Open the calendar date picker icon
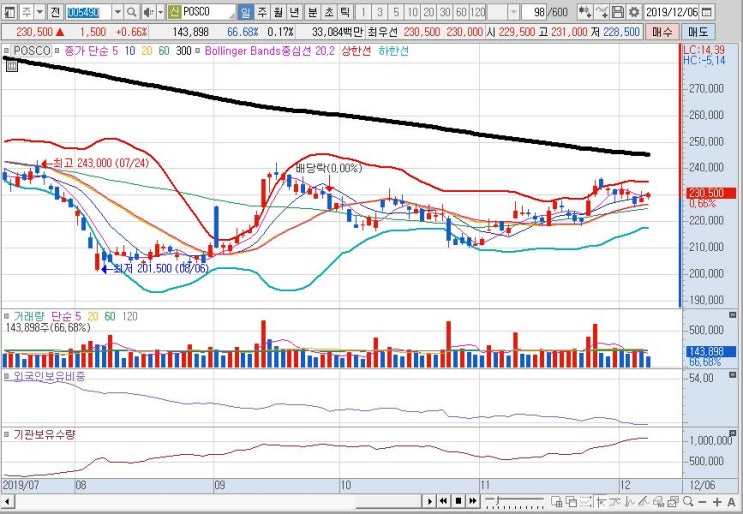This screenshot has height=514, width=743. tap(707, 12)
